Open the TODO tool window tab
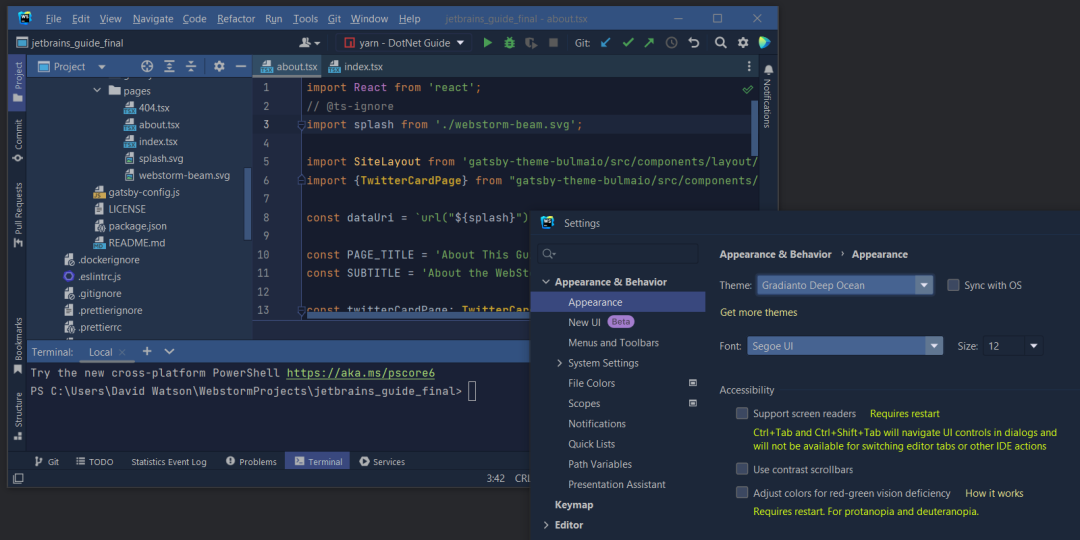Screen dimensions: 1080x540 tap(94, 461)
